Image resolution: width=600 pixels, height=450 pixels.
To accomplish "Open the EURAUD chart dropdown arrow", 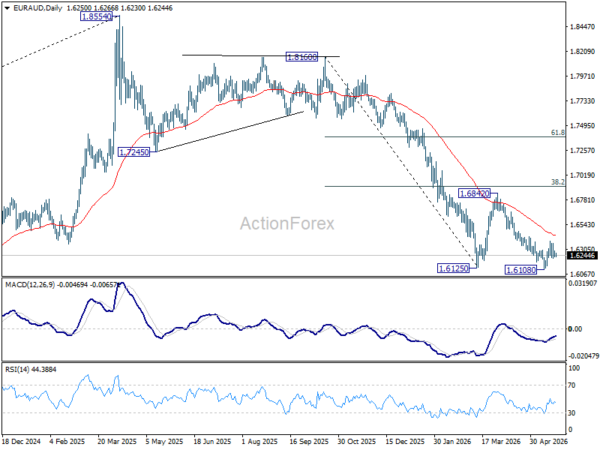I will coord(7,8).
